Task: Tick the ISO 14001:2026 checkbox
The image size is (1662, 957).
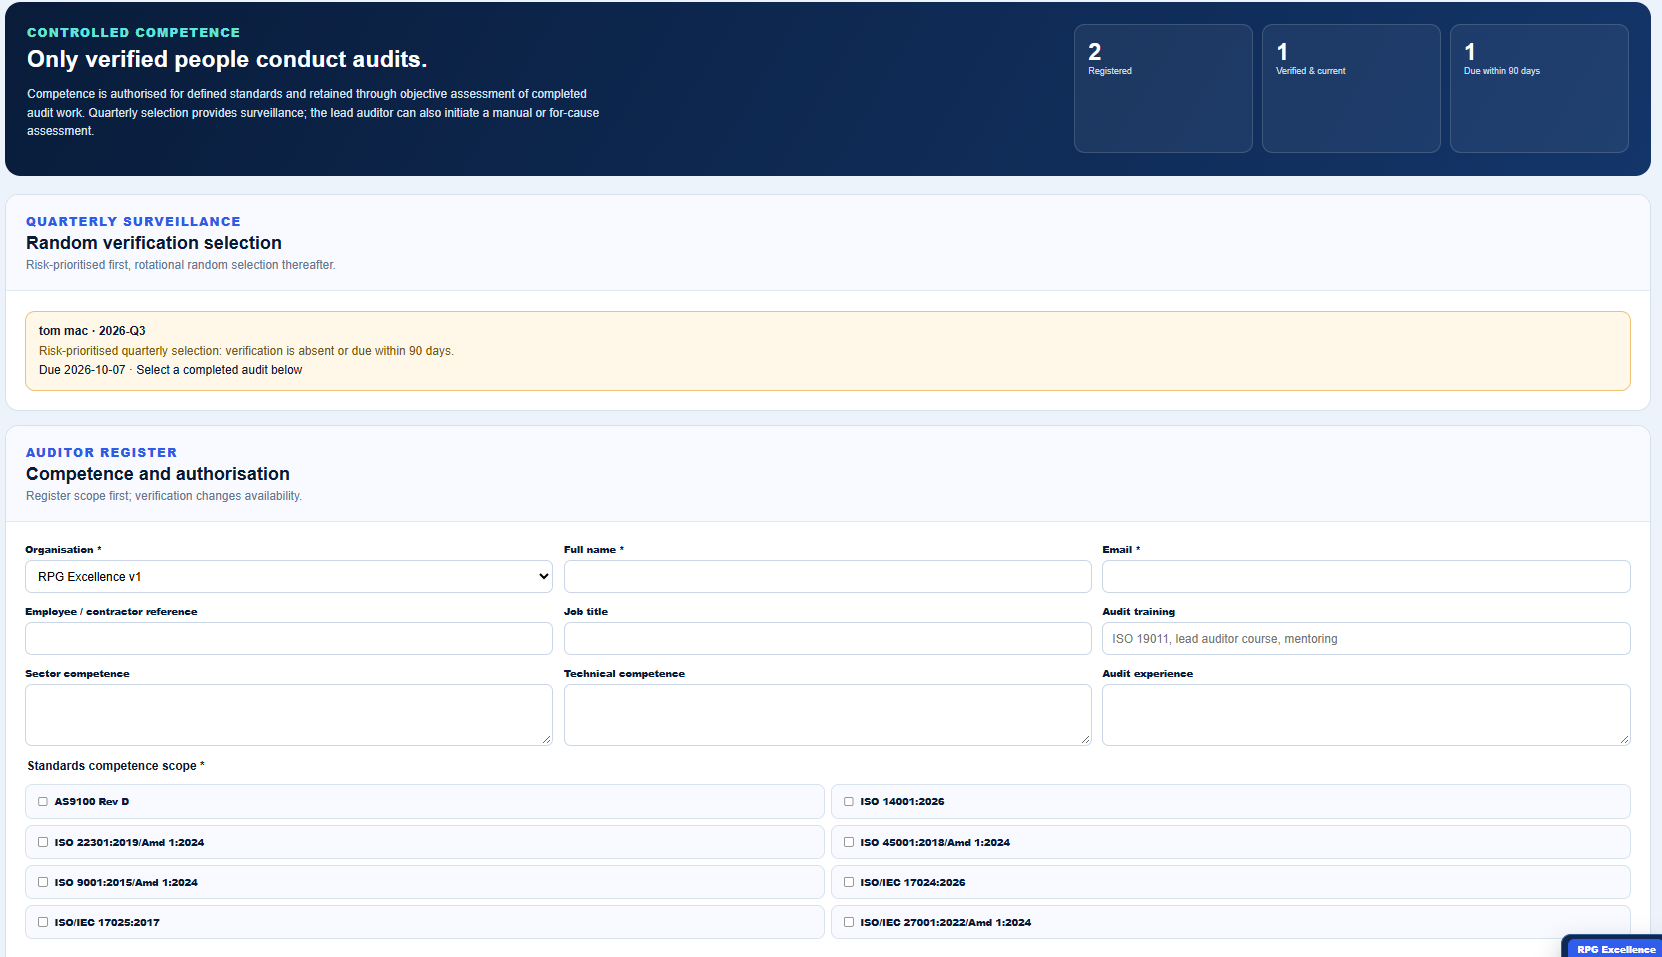Action: pos(849,802)
